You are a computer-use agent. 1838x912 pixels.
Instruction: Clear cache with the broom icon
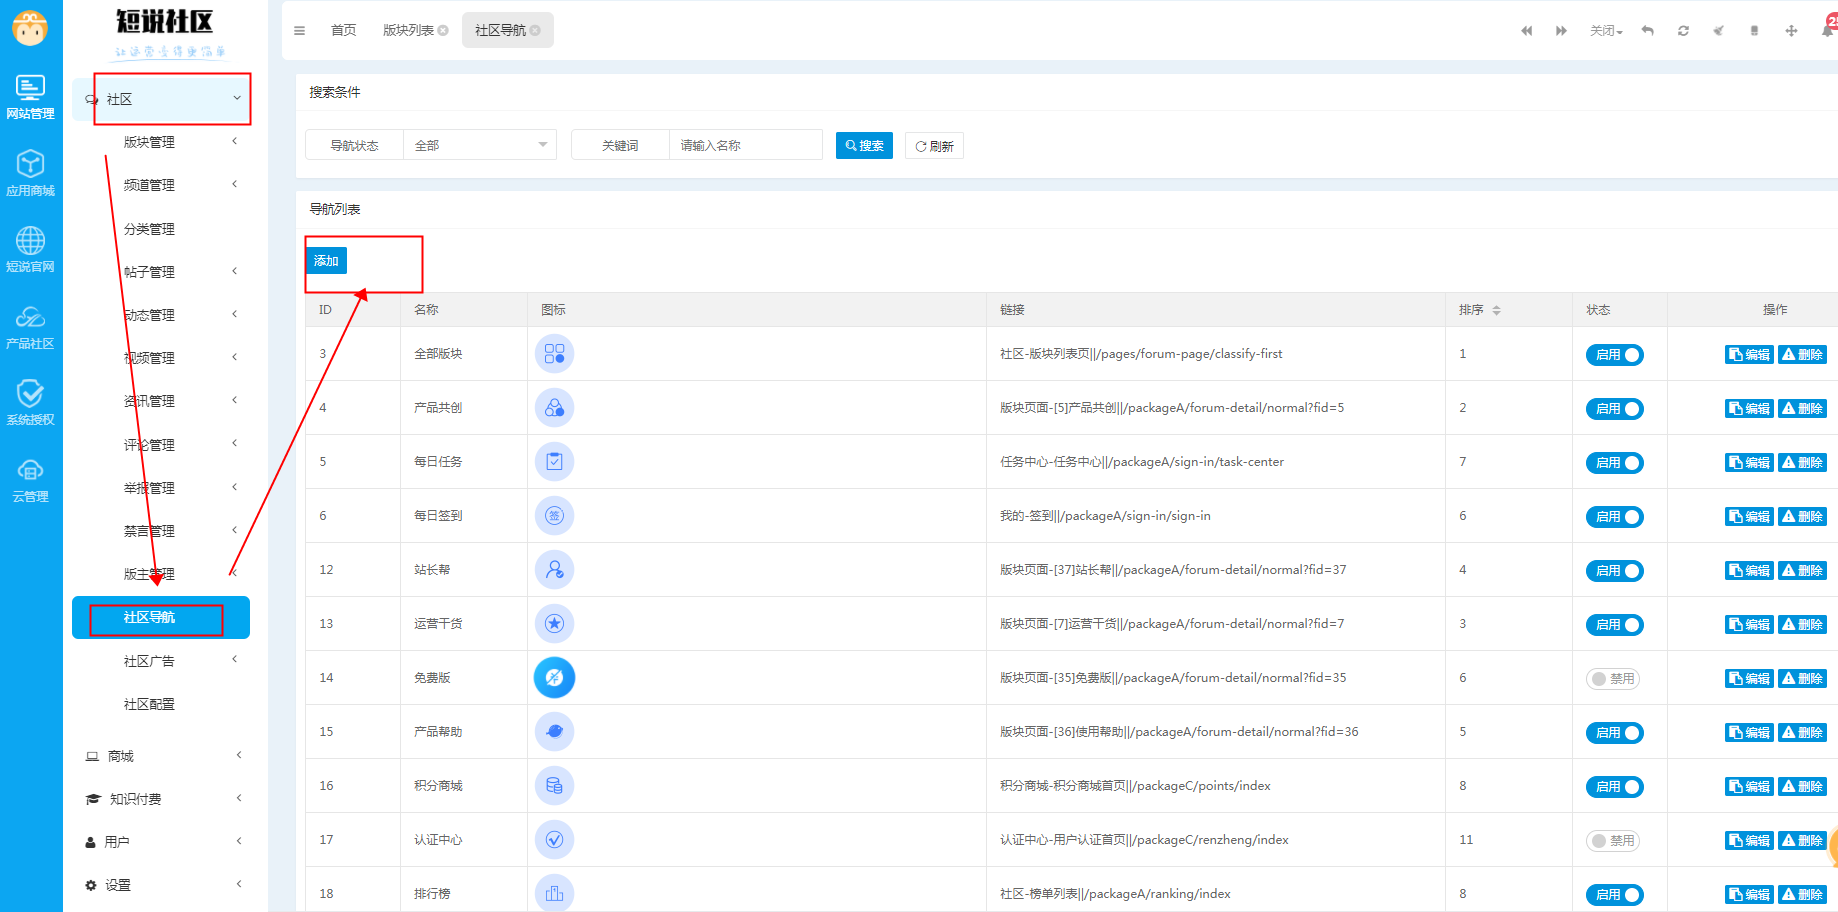click(1719, 31)
